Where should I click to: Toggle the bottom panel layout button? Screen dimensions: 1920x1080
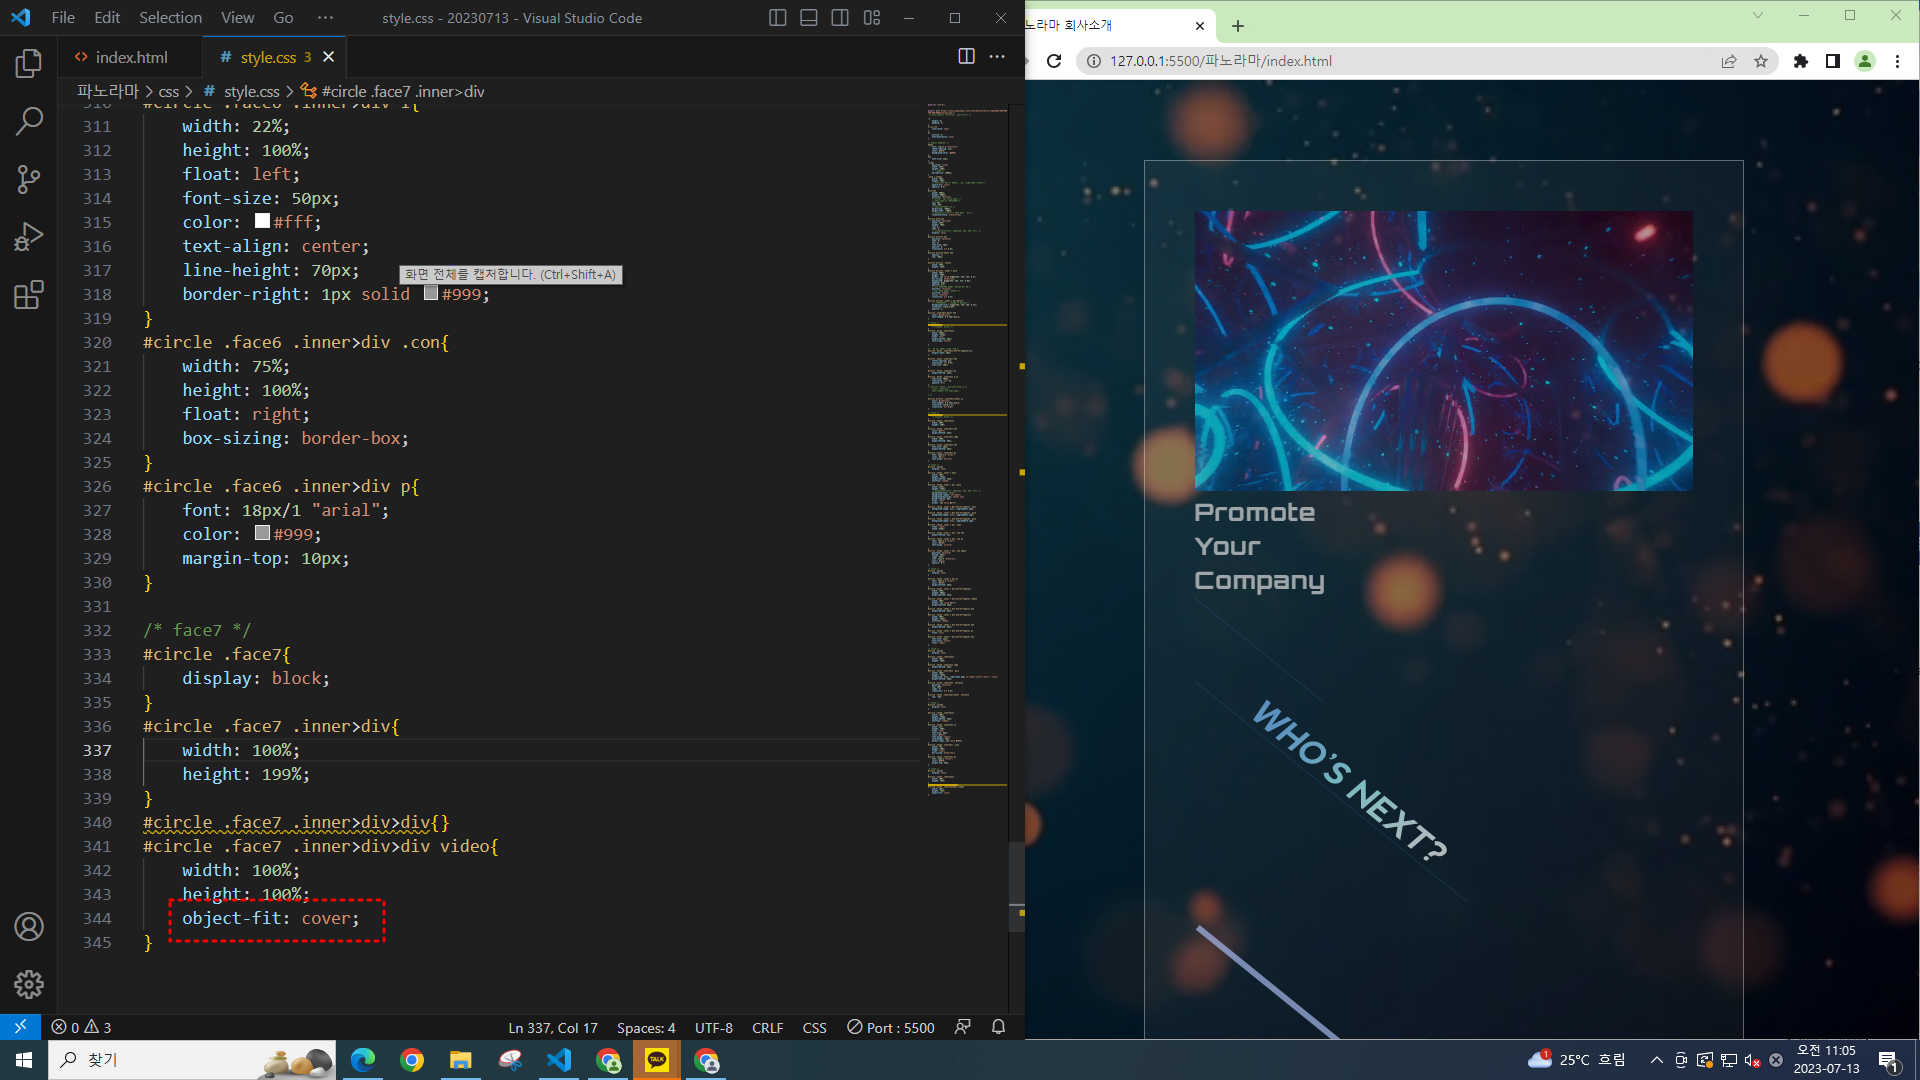tap(809, 18)
